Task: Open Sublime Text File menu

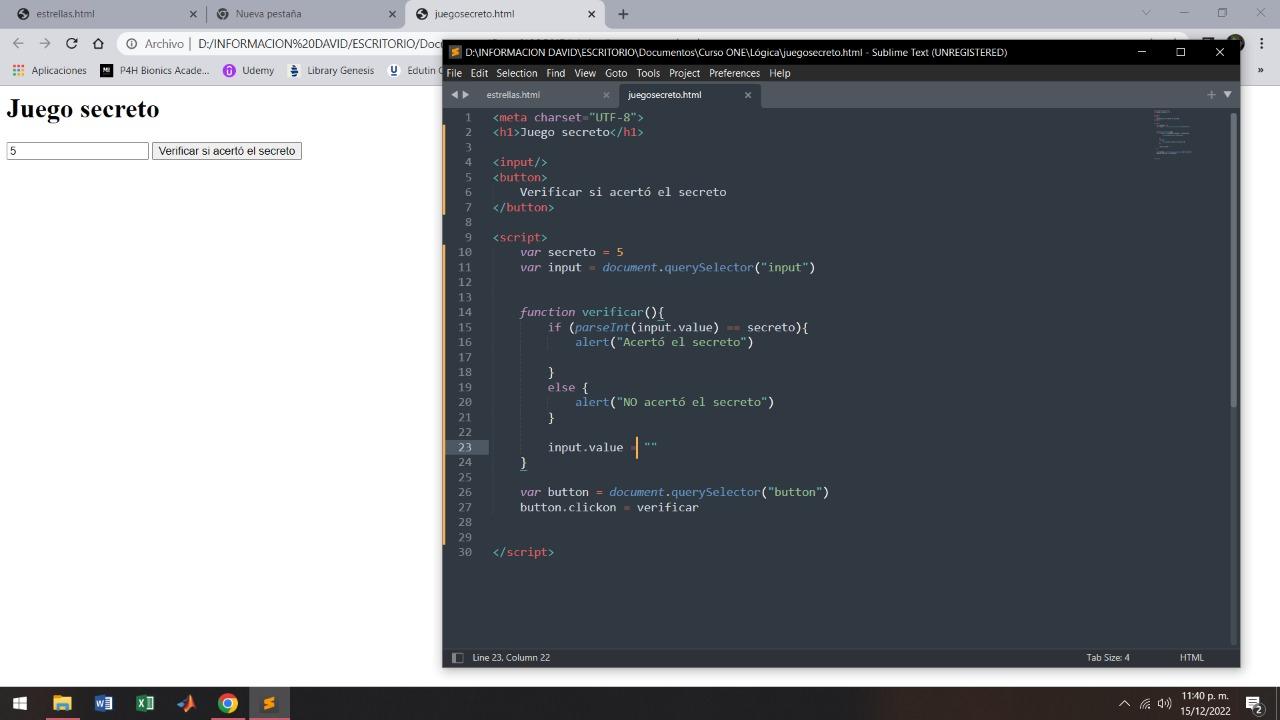Action: coord(454,73)
